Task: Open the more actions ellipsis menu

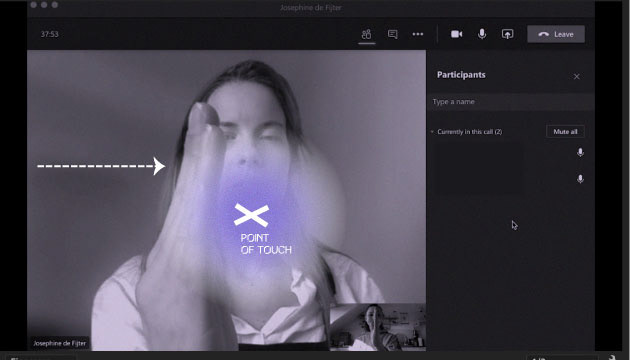Action: coord(418,34)
